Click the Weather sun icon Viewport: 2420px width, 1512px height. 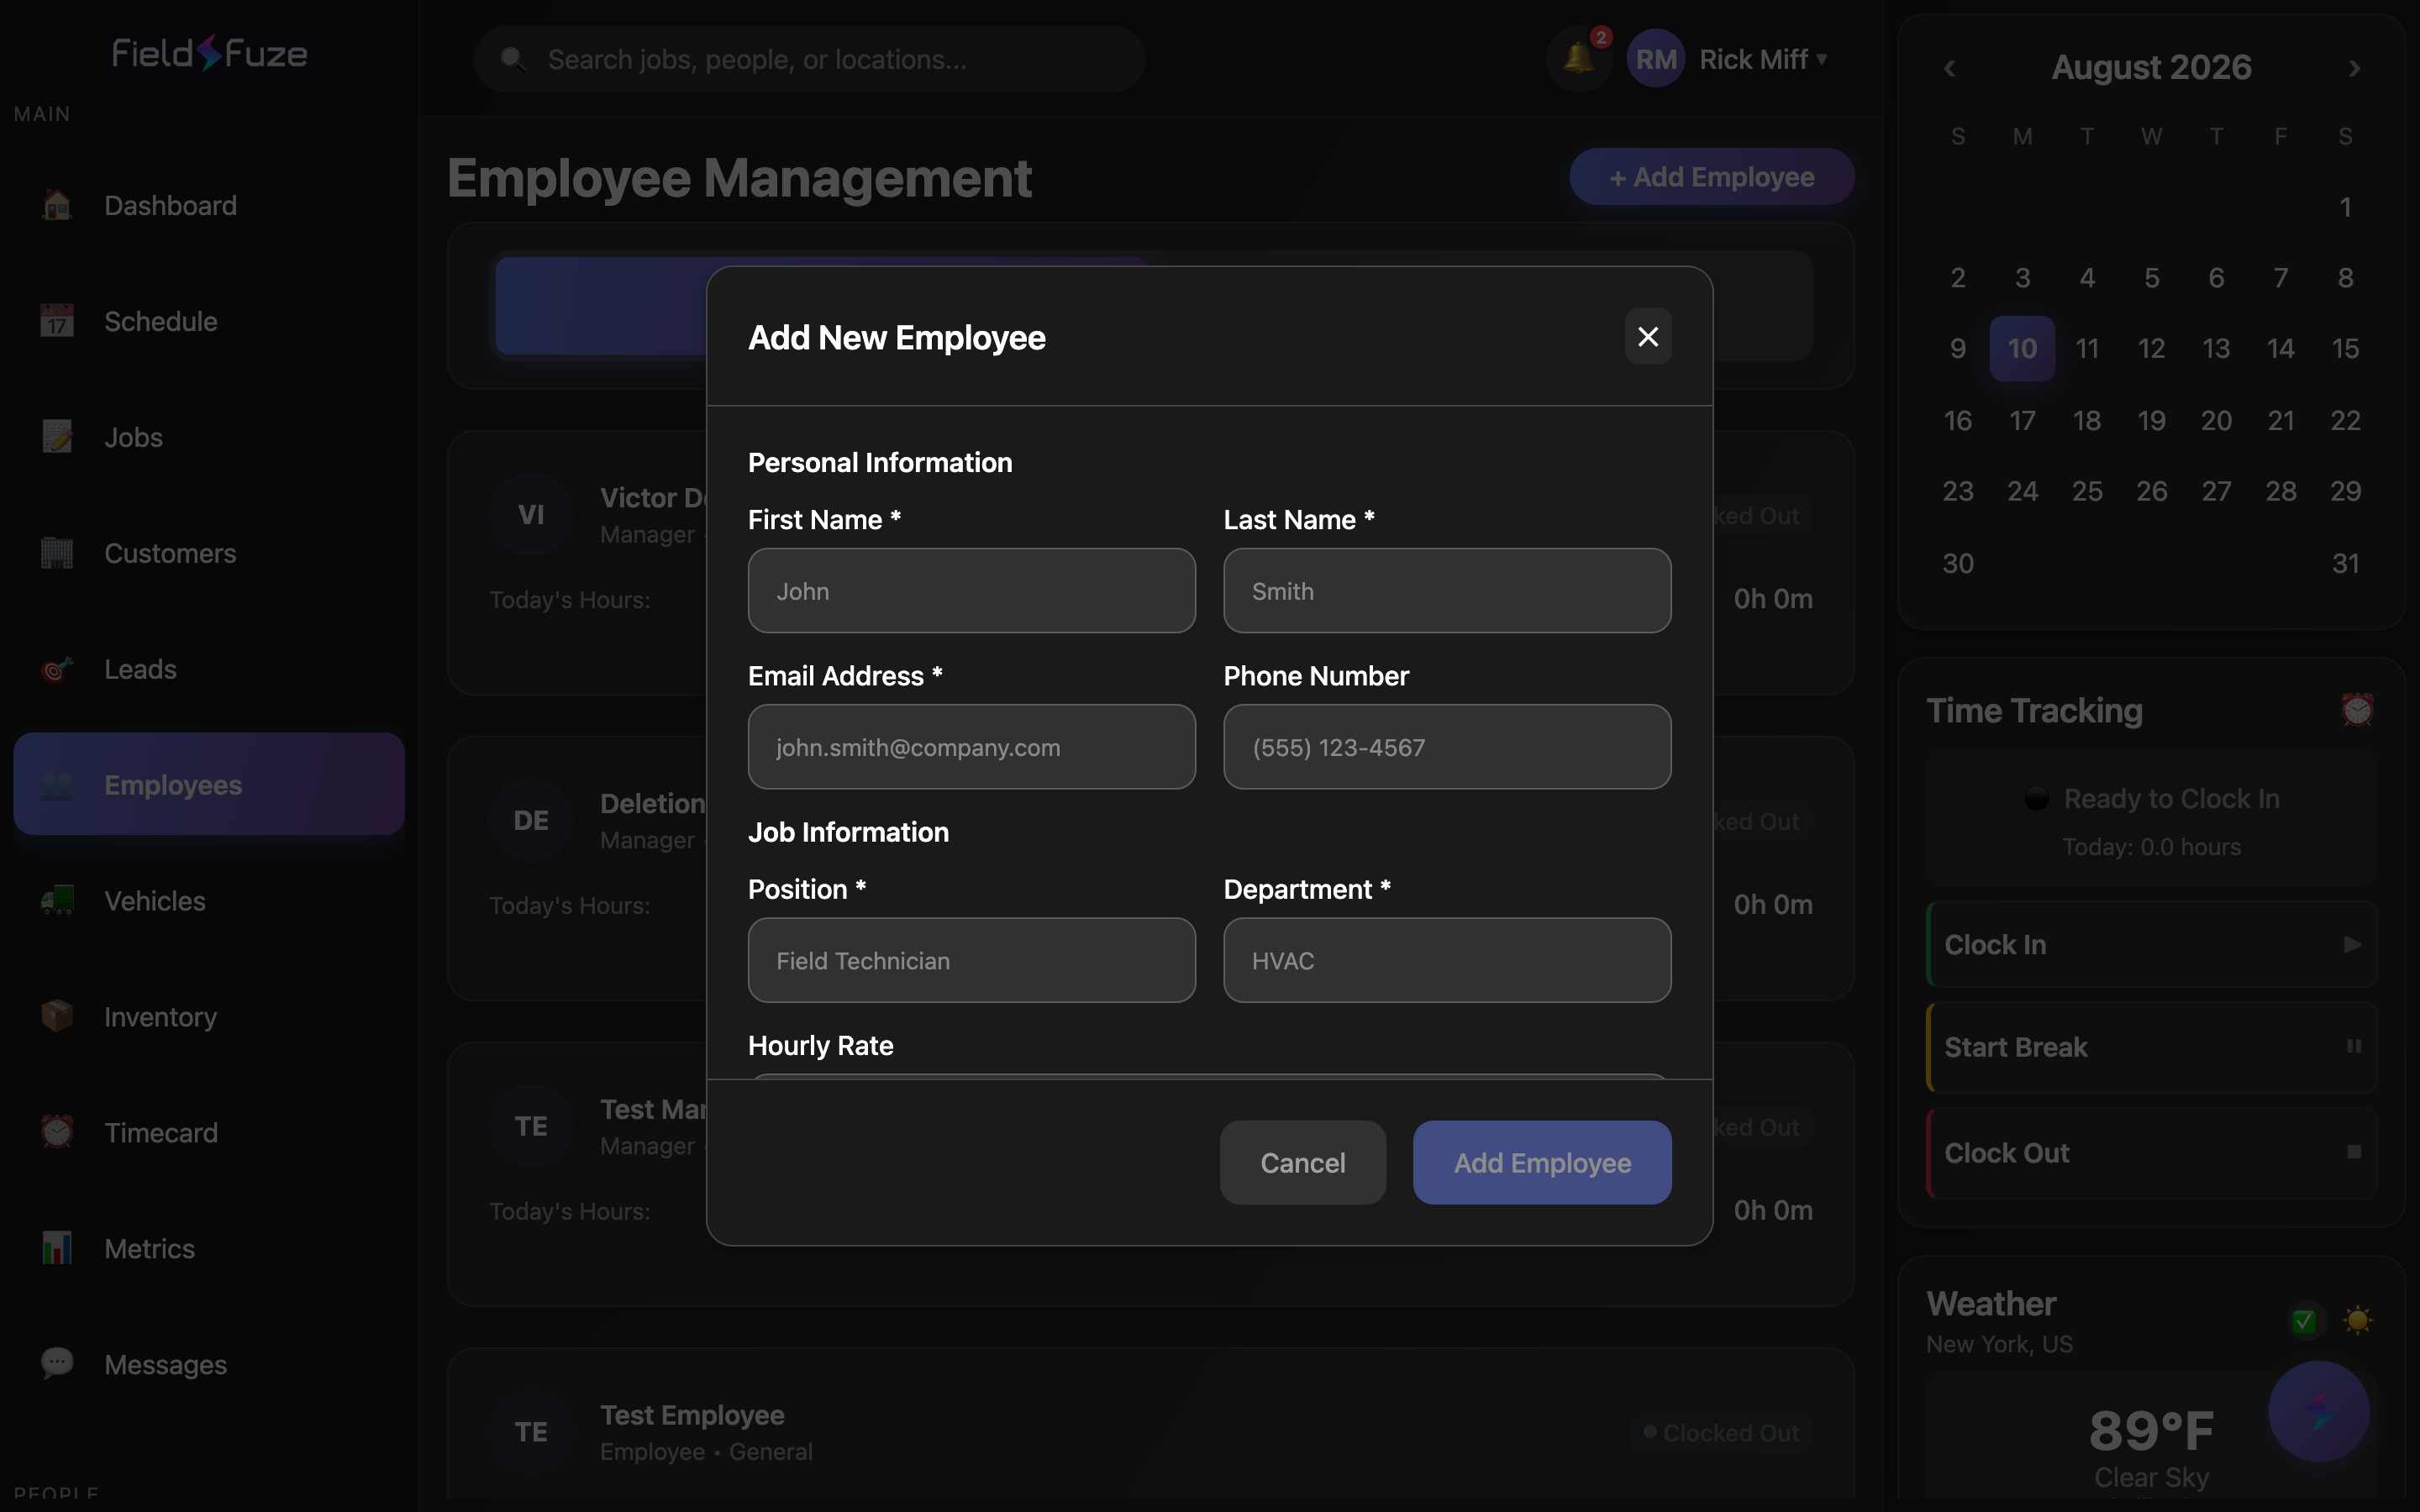pos(2357,1320)
